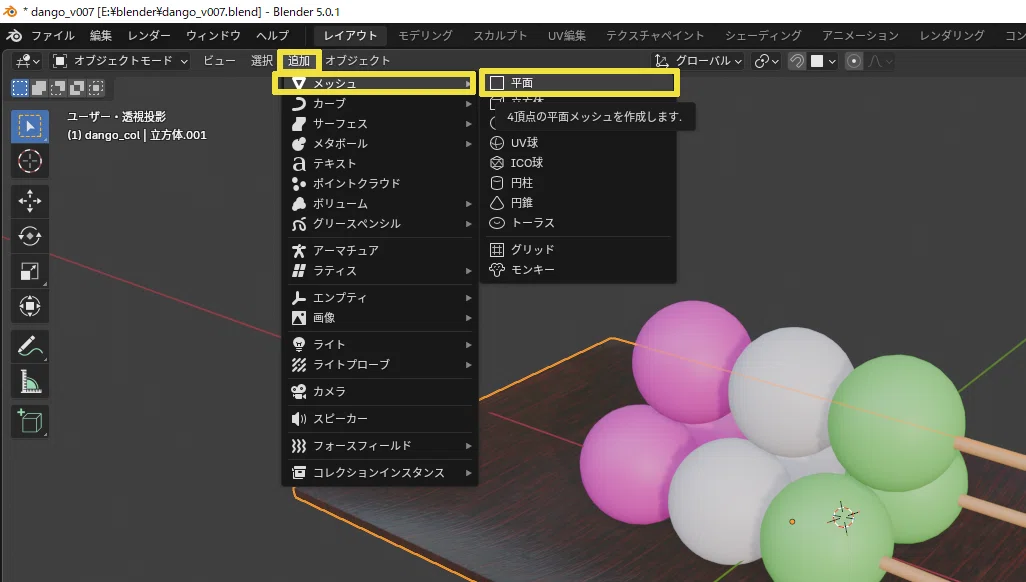1026x582 pixels.
Task: Click the Blender logo menu icon
Action: coord(14,35)
